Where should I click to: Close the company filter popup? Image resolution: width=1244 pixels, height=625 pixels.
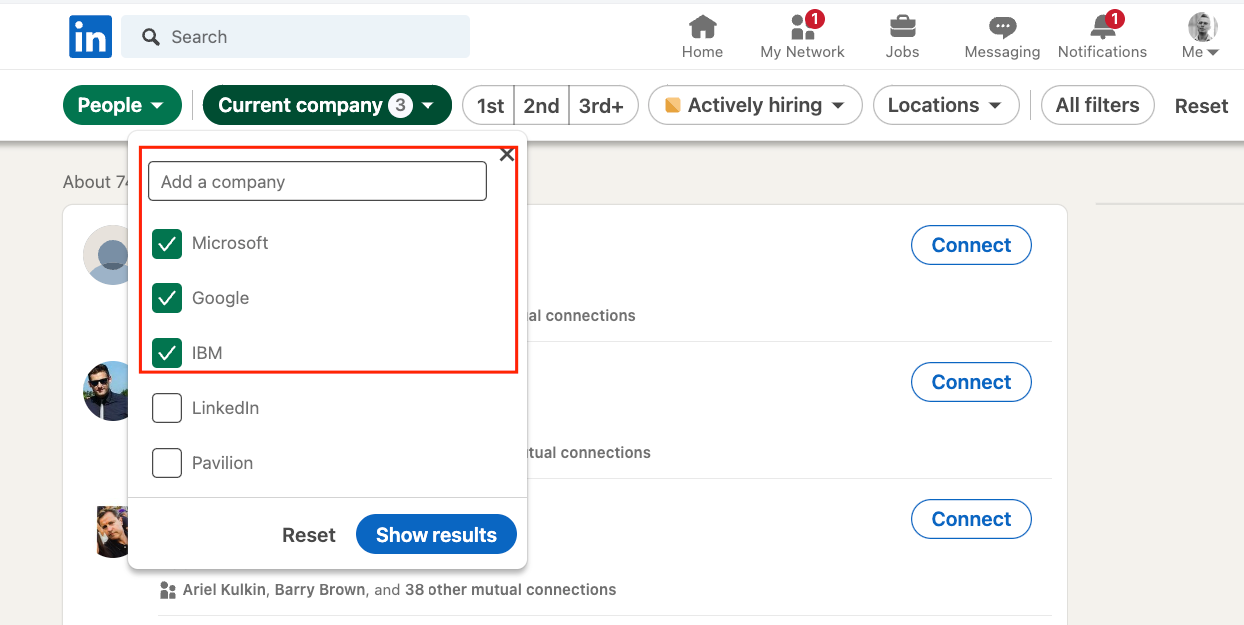point(507,154)
